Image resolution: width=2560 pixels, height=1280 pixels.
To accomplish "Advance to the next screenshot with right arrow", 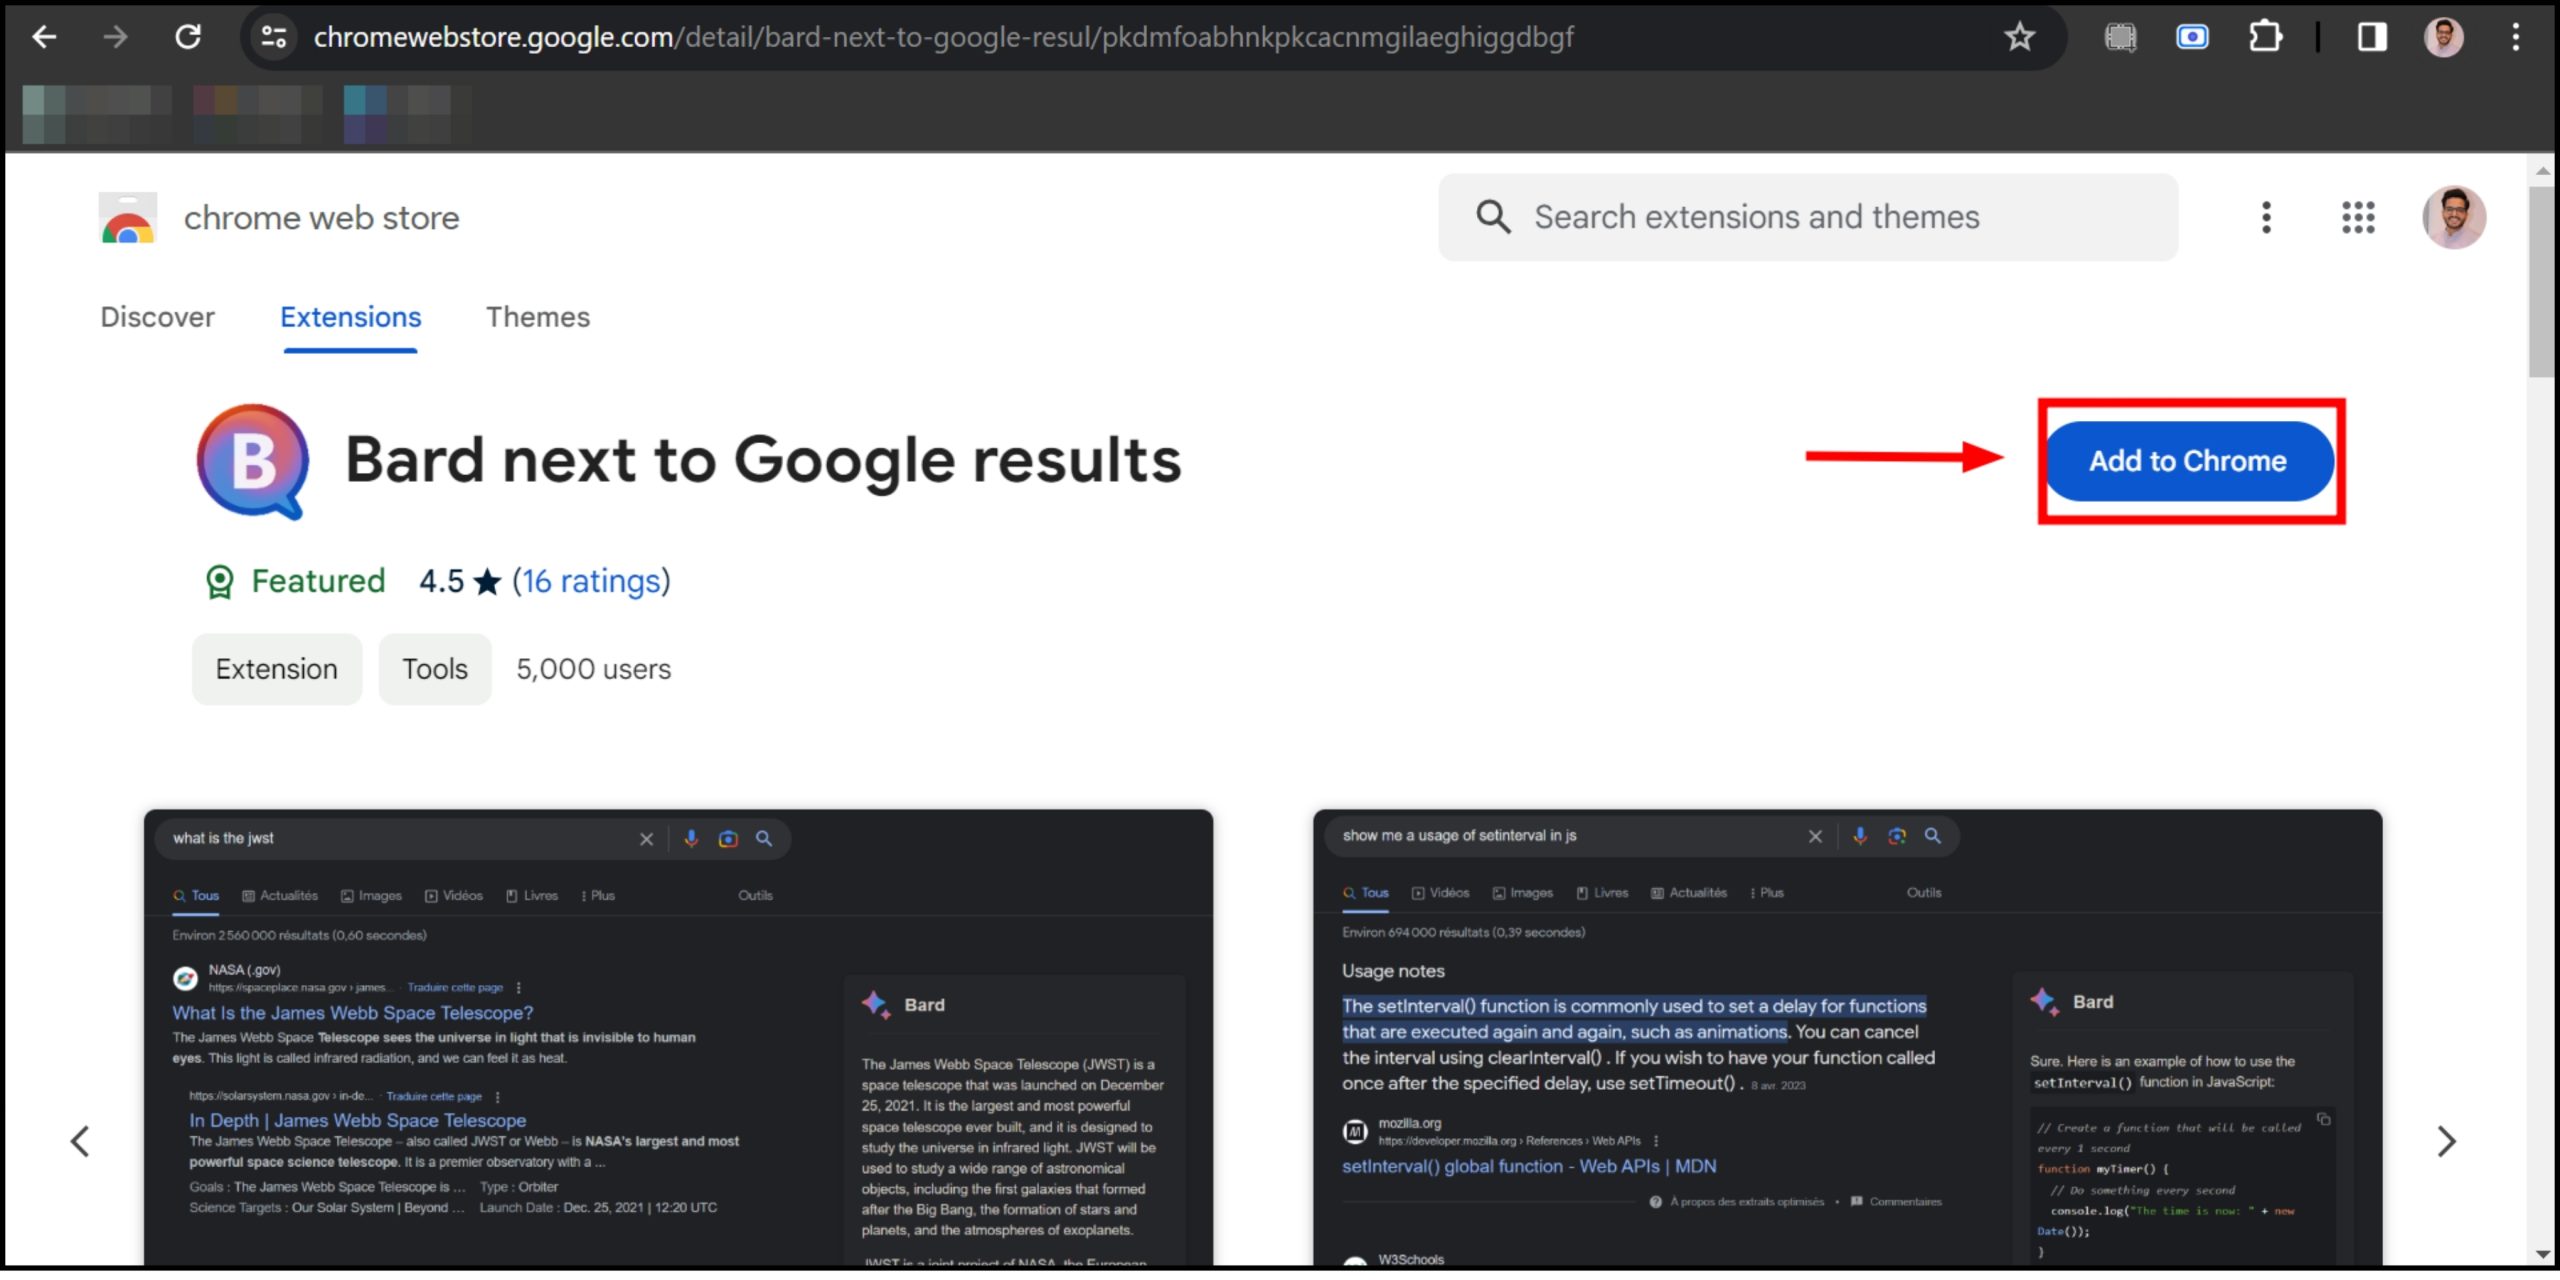I will 2446,1140.
